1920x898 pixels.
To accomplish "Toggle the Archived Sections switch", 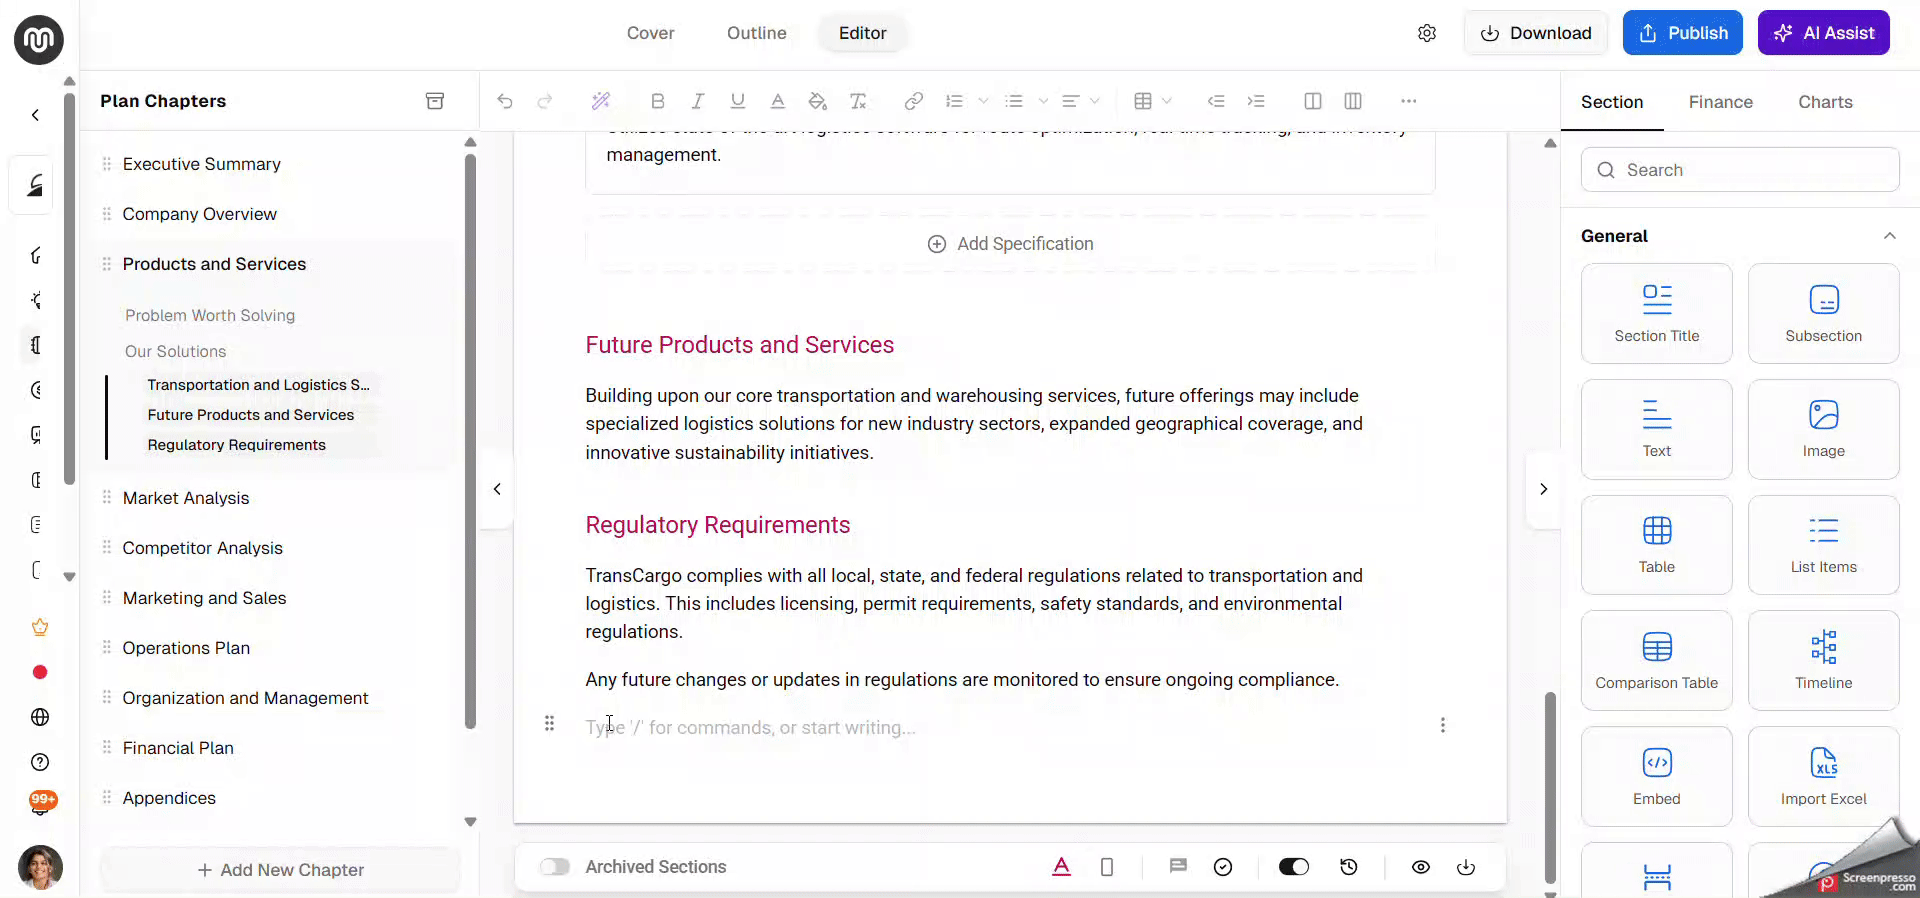I will tap(554, 867).
